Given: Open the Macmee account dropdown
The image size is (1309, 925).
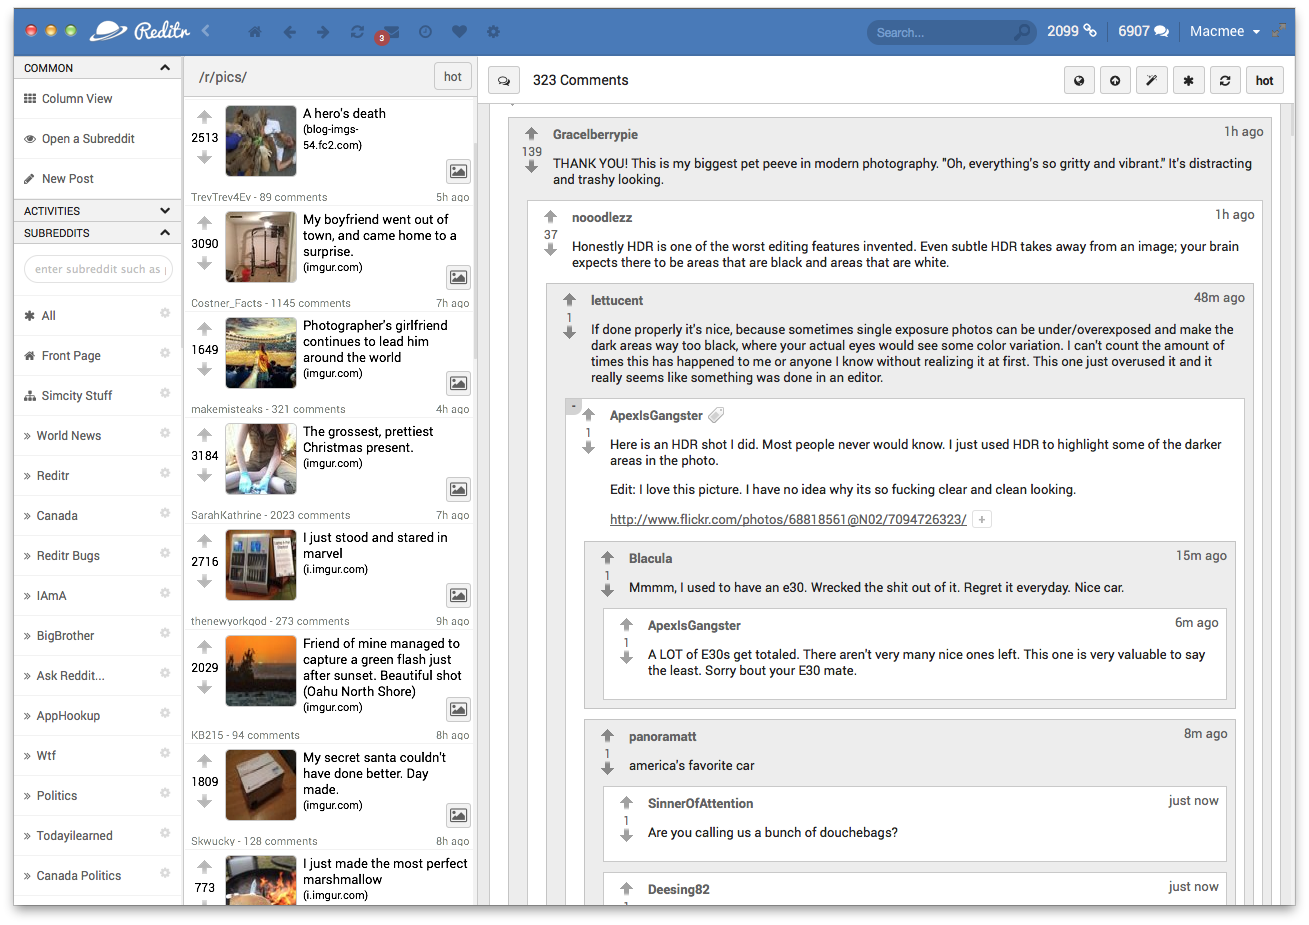Looking at the screenshot, I should tap(1224, 32).
